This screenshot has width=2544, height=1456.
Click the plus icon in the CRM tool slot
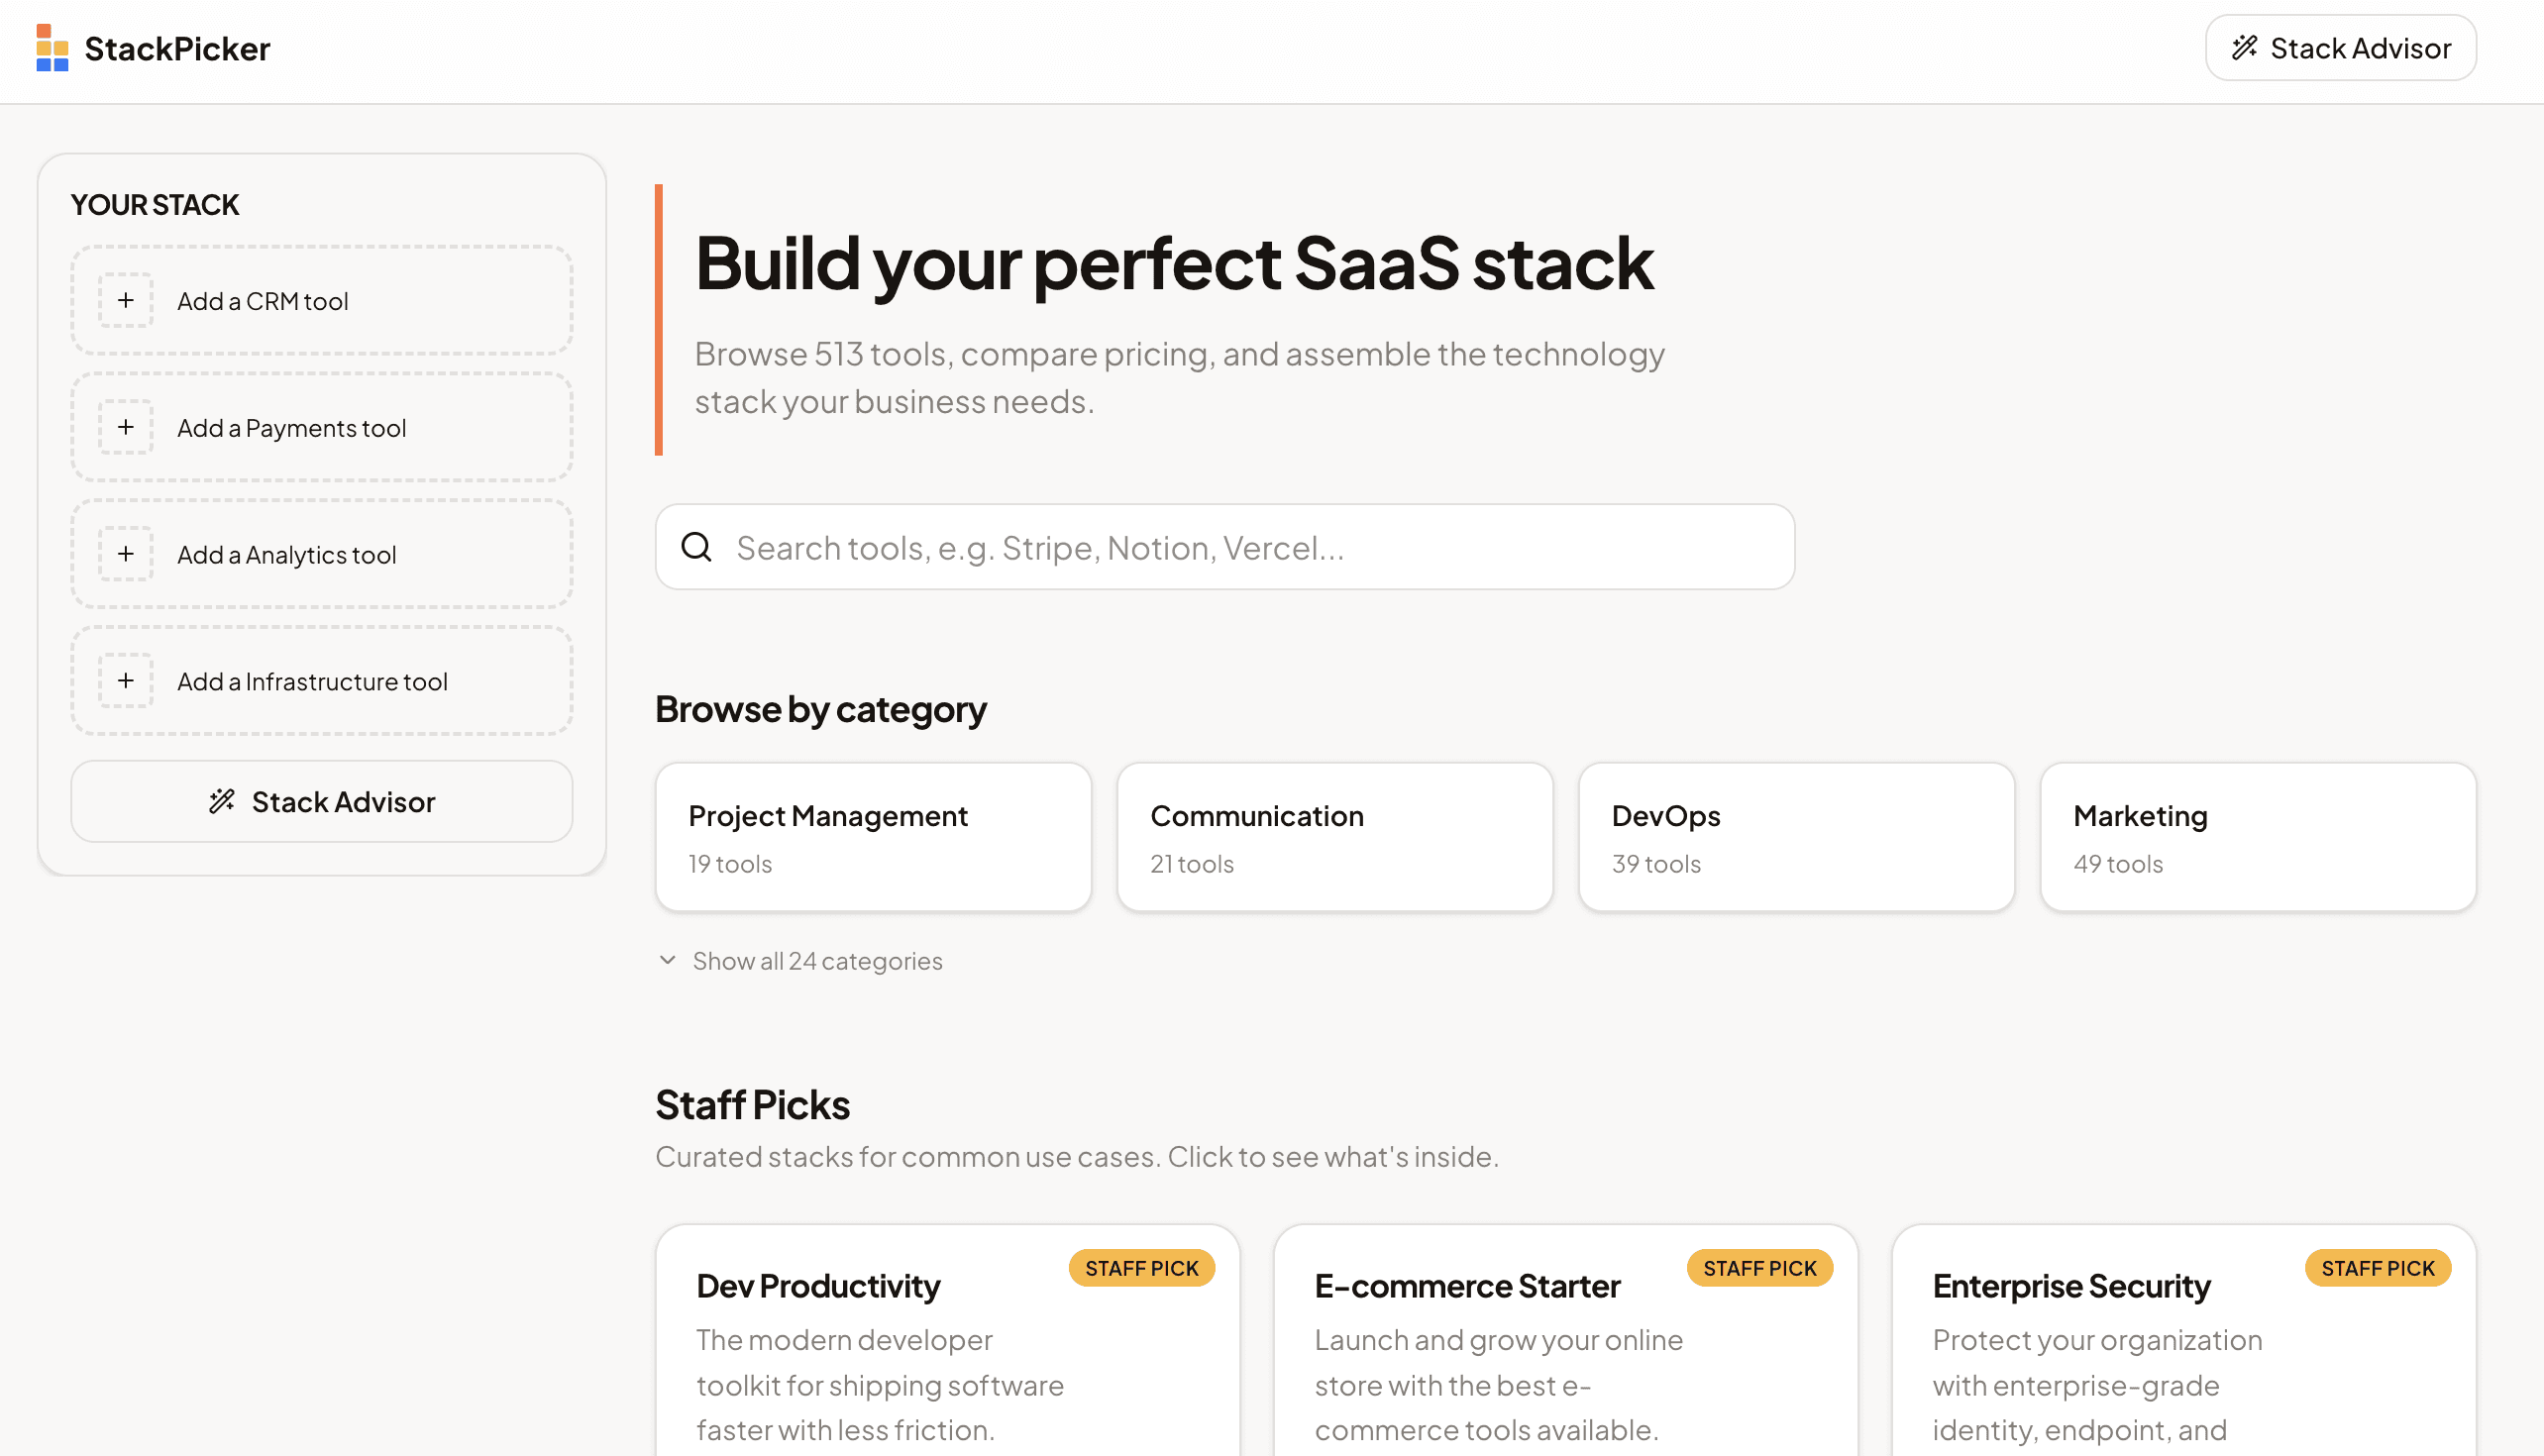(x=125, y=299)
